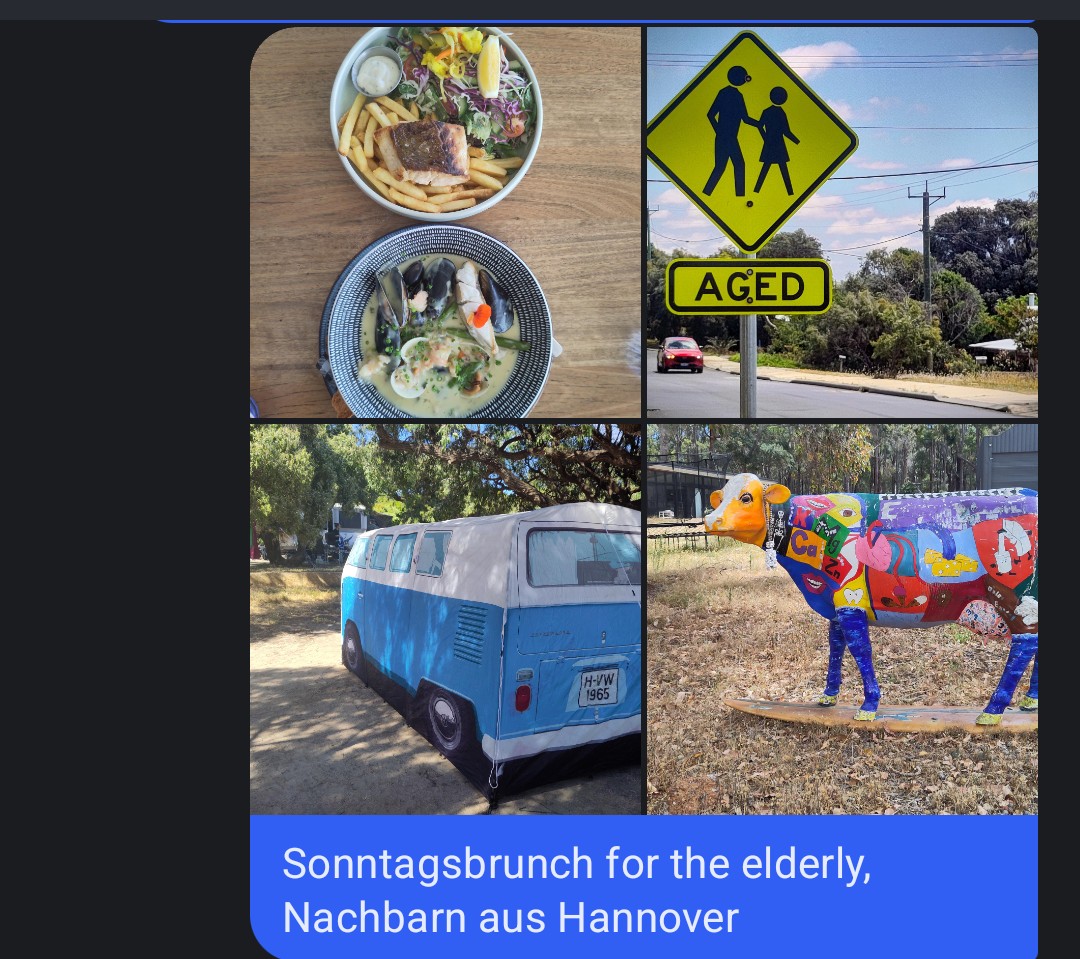Click the empty dark area beside the message
Screen dimensions: 1080x959
click(124, 482)
